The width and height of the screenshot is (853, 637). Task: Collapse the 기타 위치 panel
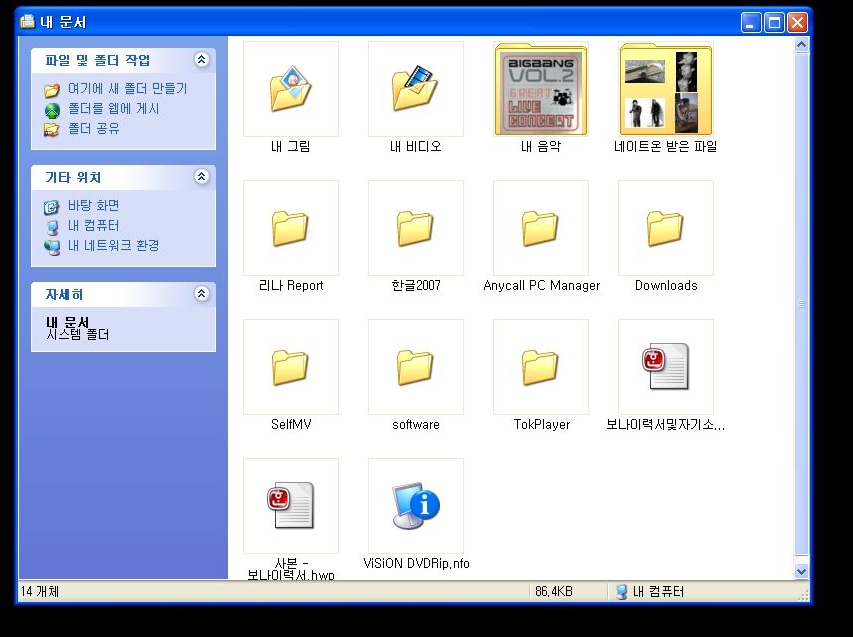tap(201, 176)
